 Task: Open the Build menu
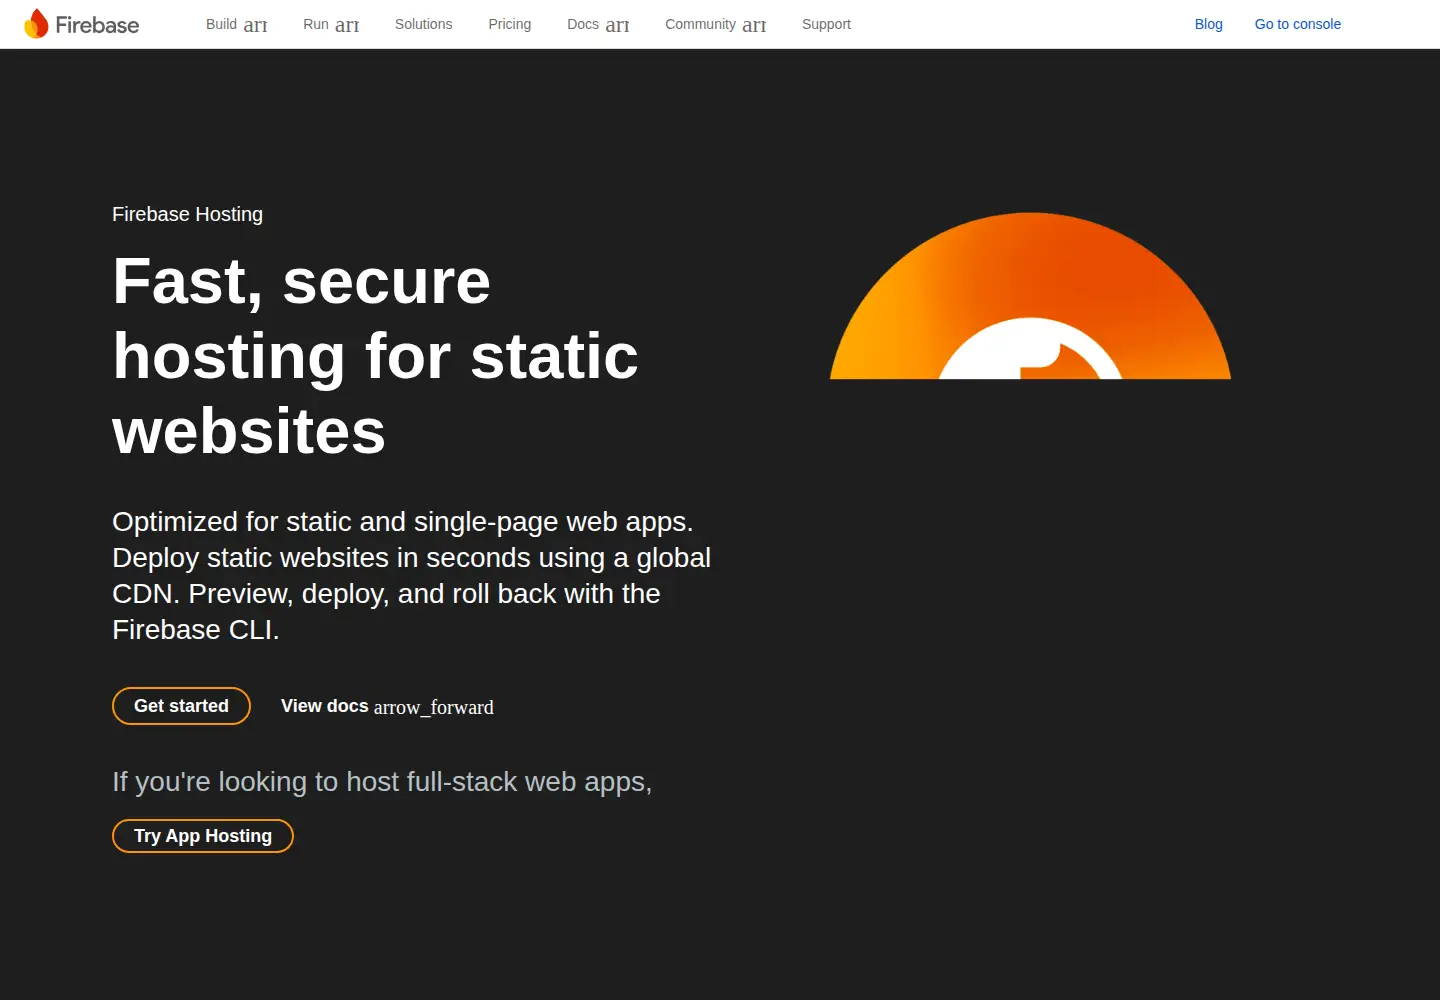point(221,24)
